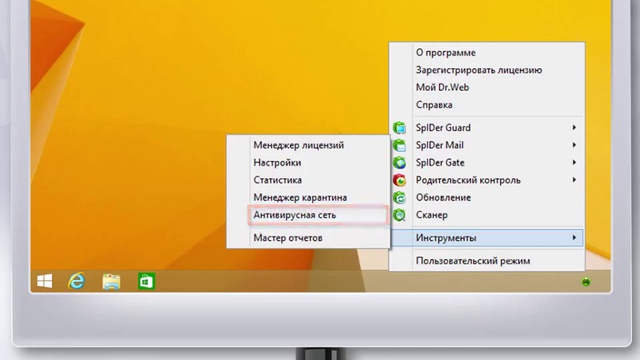The image size is (640, 360).
Task: Expand Родительский контроль submenu arrow
Action: [574, 180]
